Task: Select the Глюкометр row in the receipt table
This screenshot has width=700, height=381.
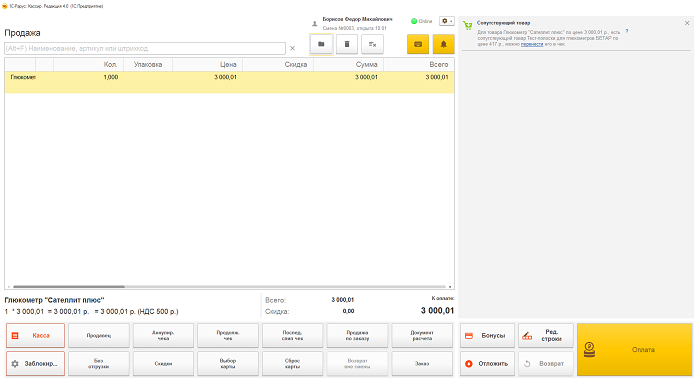Action: click(229, 82)
